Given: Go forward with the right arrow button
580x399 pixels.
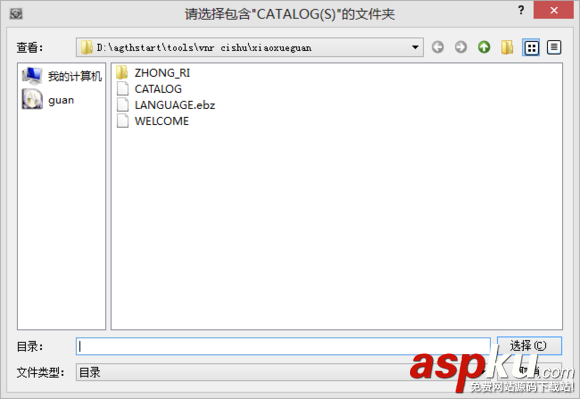Looking at the screenshot, I should (461, 47).
